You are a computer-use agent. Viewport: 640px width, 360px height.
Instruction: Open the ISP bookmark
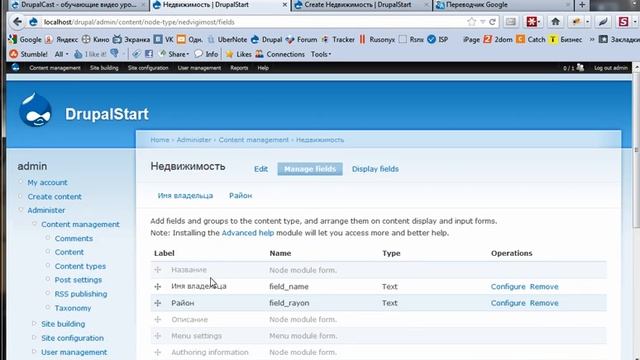438,40
